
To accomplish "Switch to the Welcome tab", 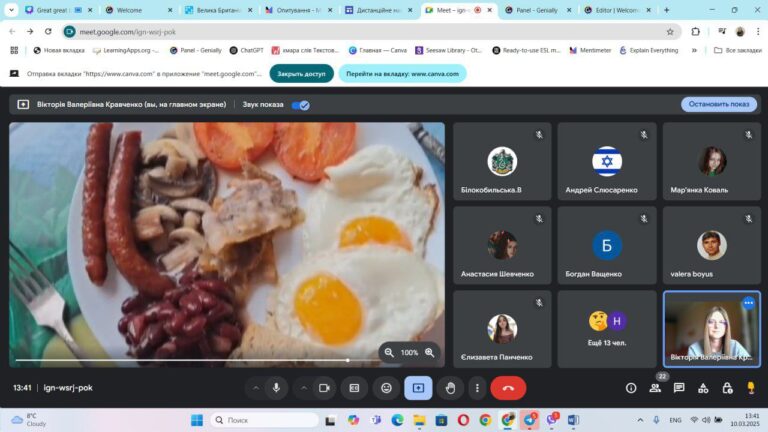I will pos(140,10).
